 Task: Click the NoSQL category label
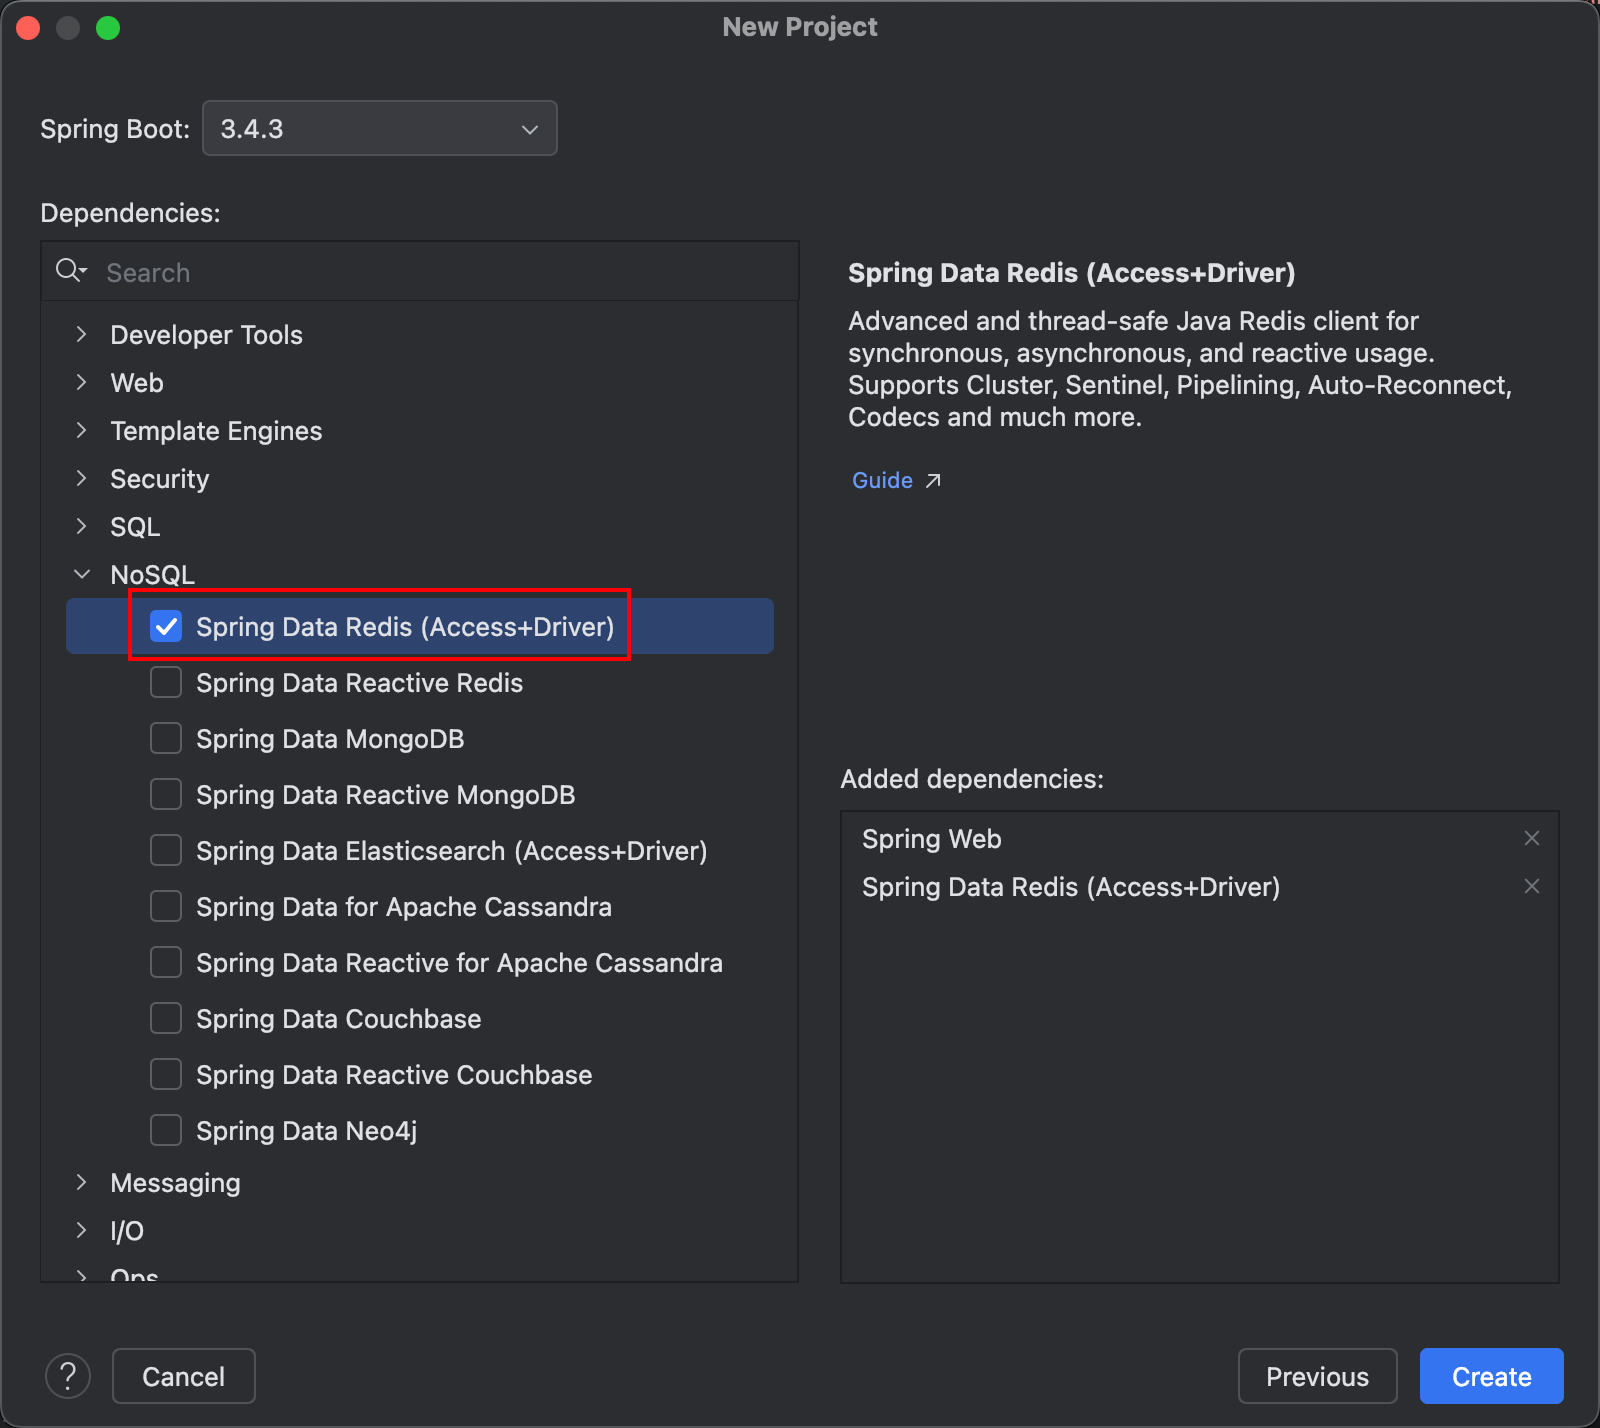152,575
